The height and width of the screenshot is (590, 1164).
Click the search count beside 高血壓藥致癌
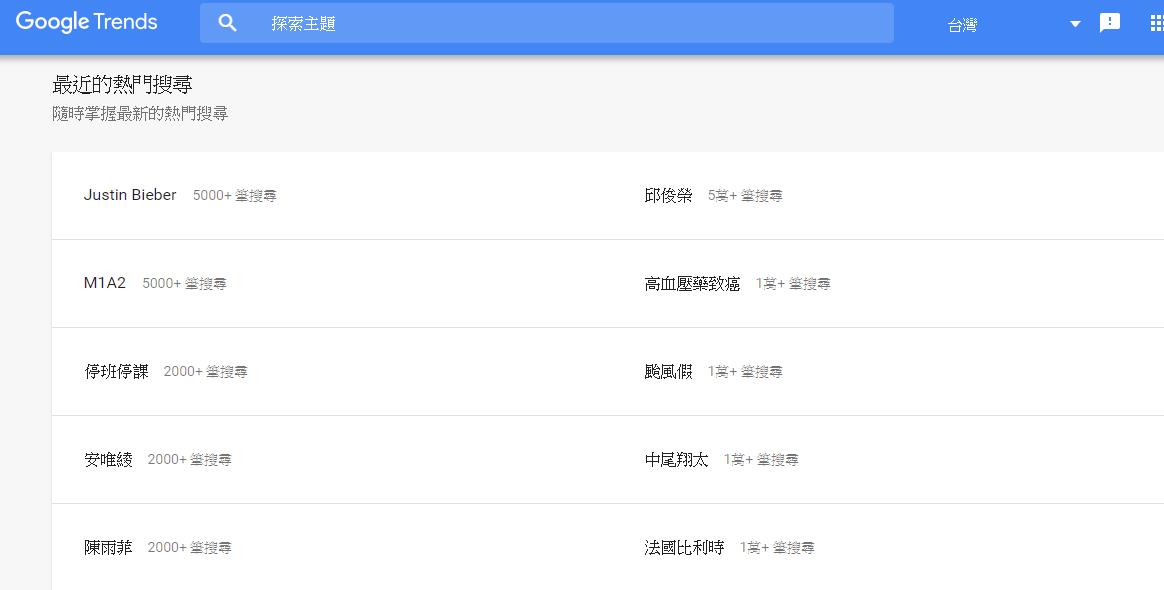click(793, 283)
